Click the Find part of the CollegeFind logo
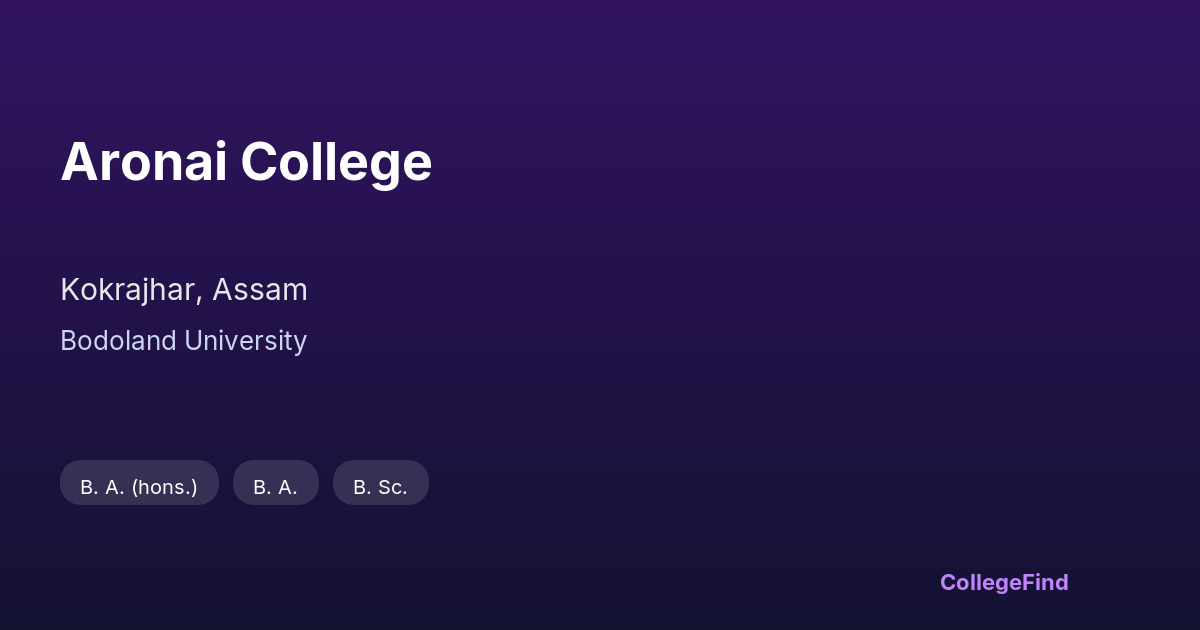Screen dimensions: 1200x630 click(1045, 582)
